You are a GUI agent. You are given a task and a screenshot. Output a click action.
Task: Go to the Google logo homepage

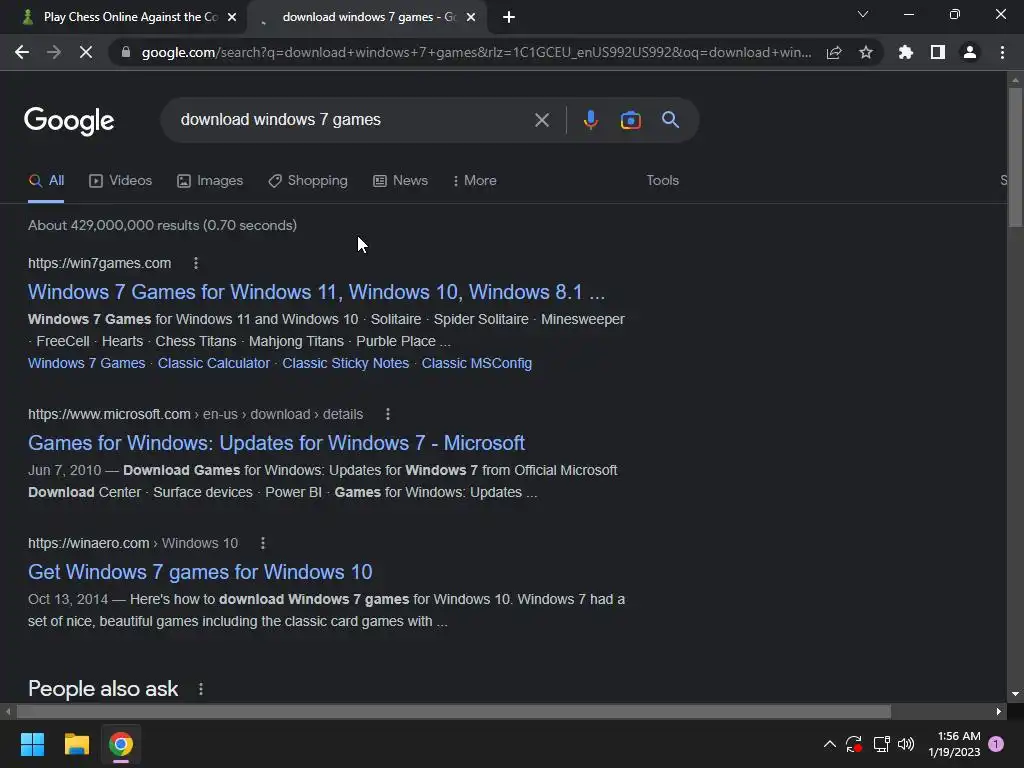[x=69, y=121]
